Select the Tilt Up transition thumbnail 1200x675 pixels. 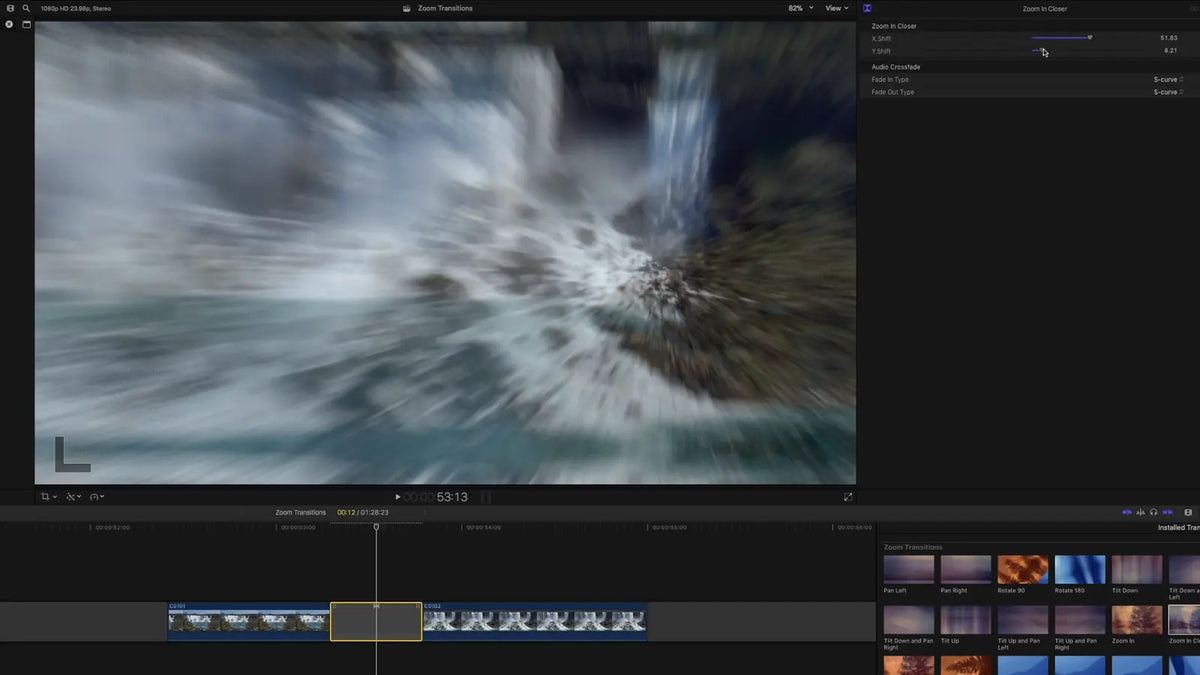point(966,620)
